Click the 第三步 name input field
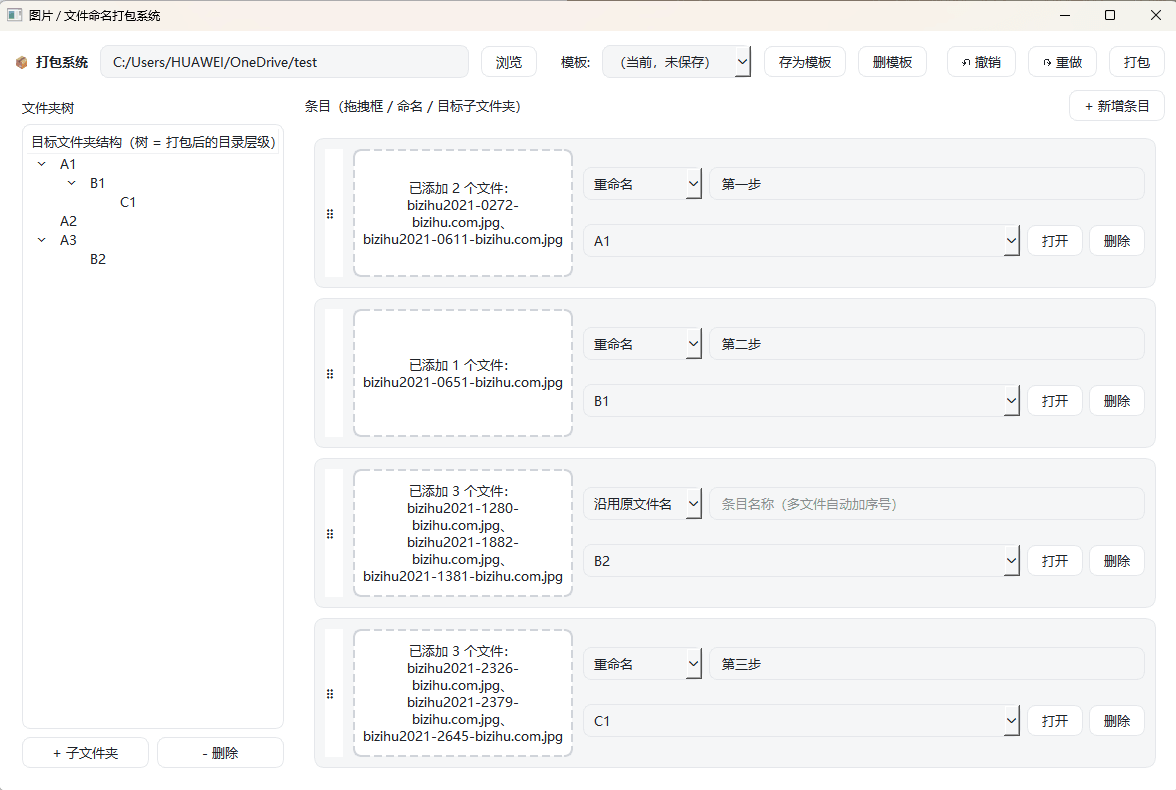 [927, 664]
